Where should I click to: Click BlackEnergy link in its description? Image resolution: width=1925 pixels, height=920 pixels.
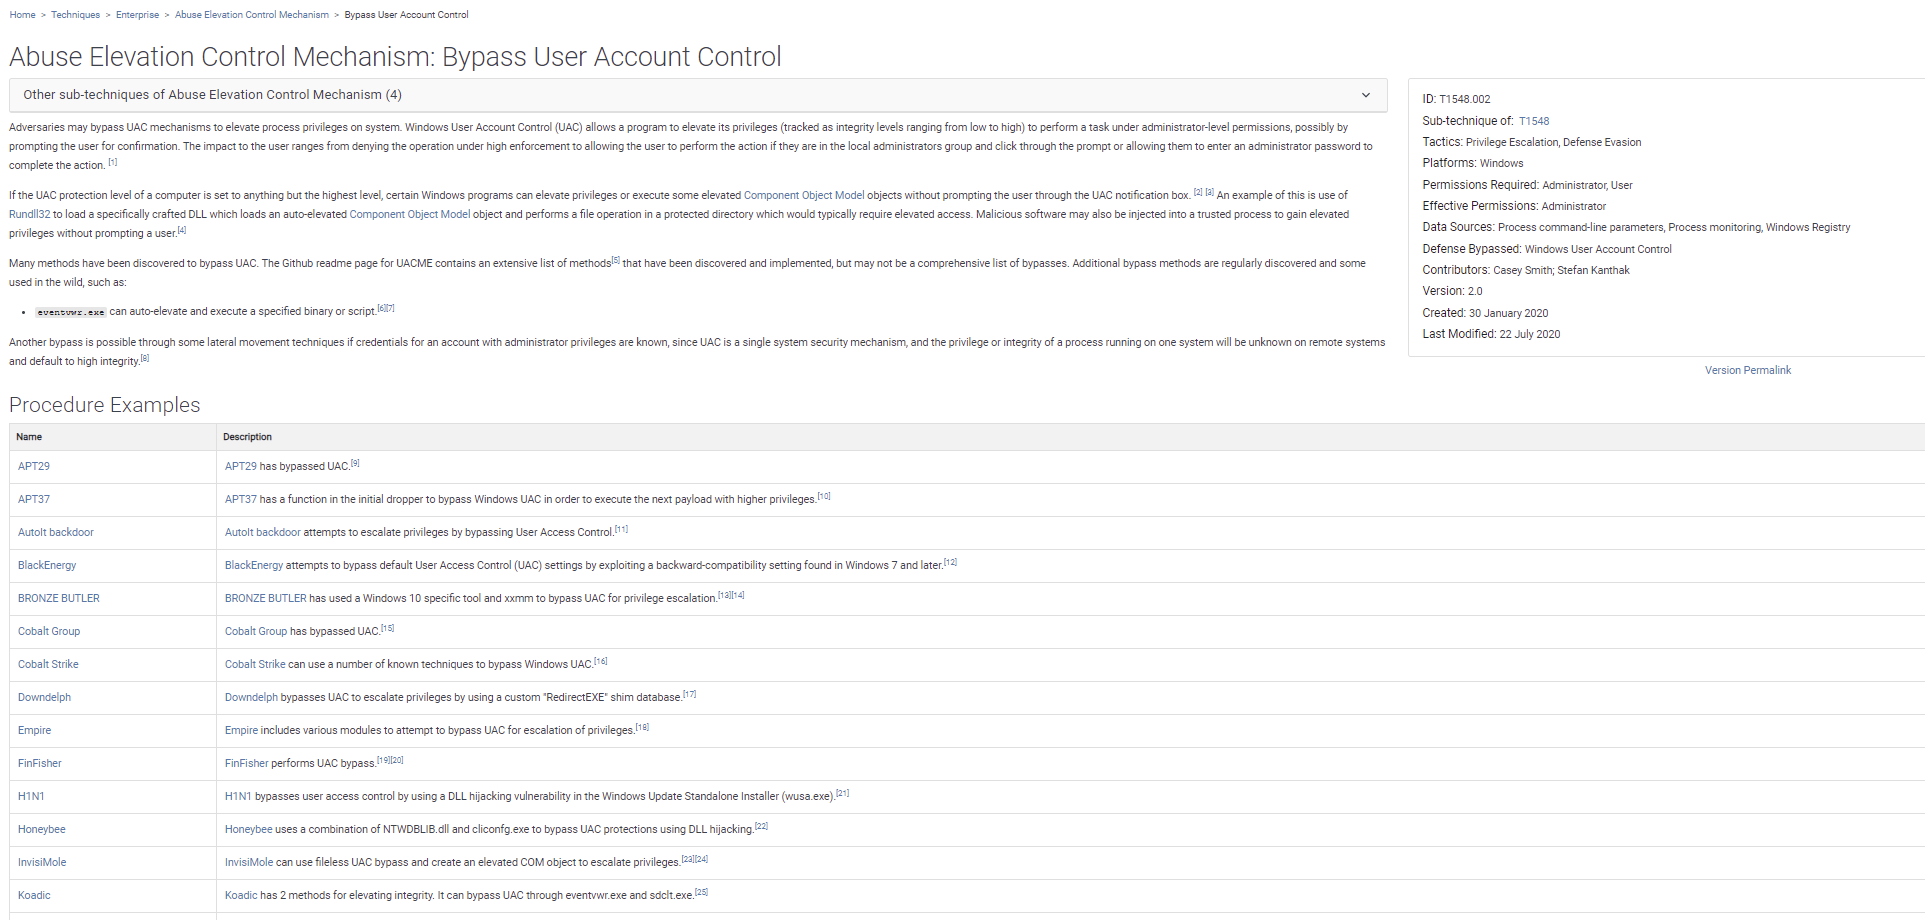254,565
